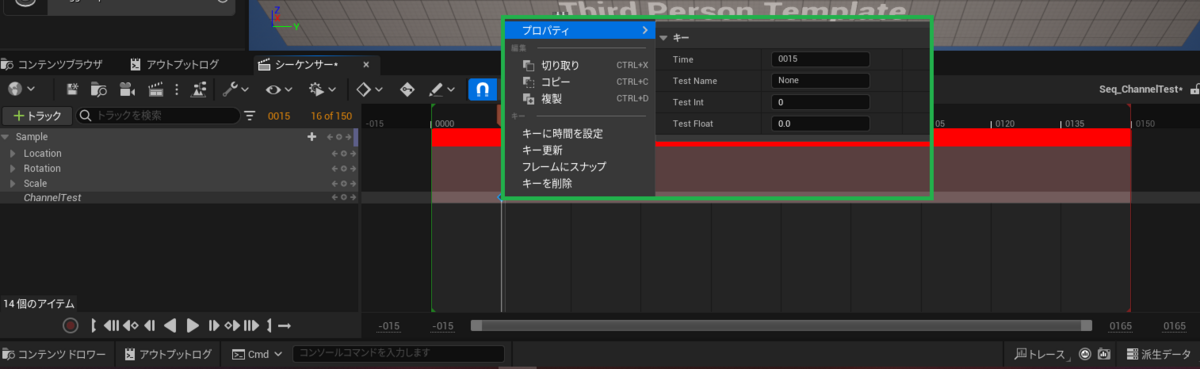1200x369 pixels.
Task: Click the Create Camera icon
Action: click(127, 90)
